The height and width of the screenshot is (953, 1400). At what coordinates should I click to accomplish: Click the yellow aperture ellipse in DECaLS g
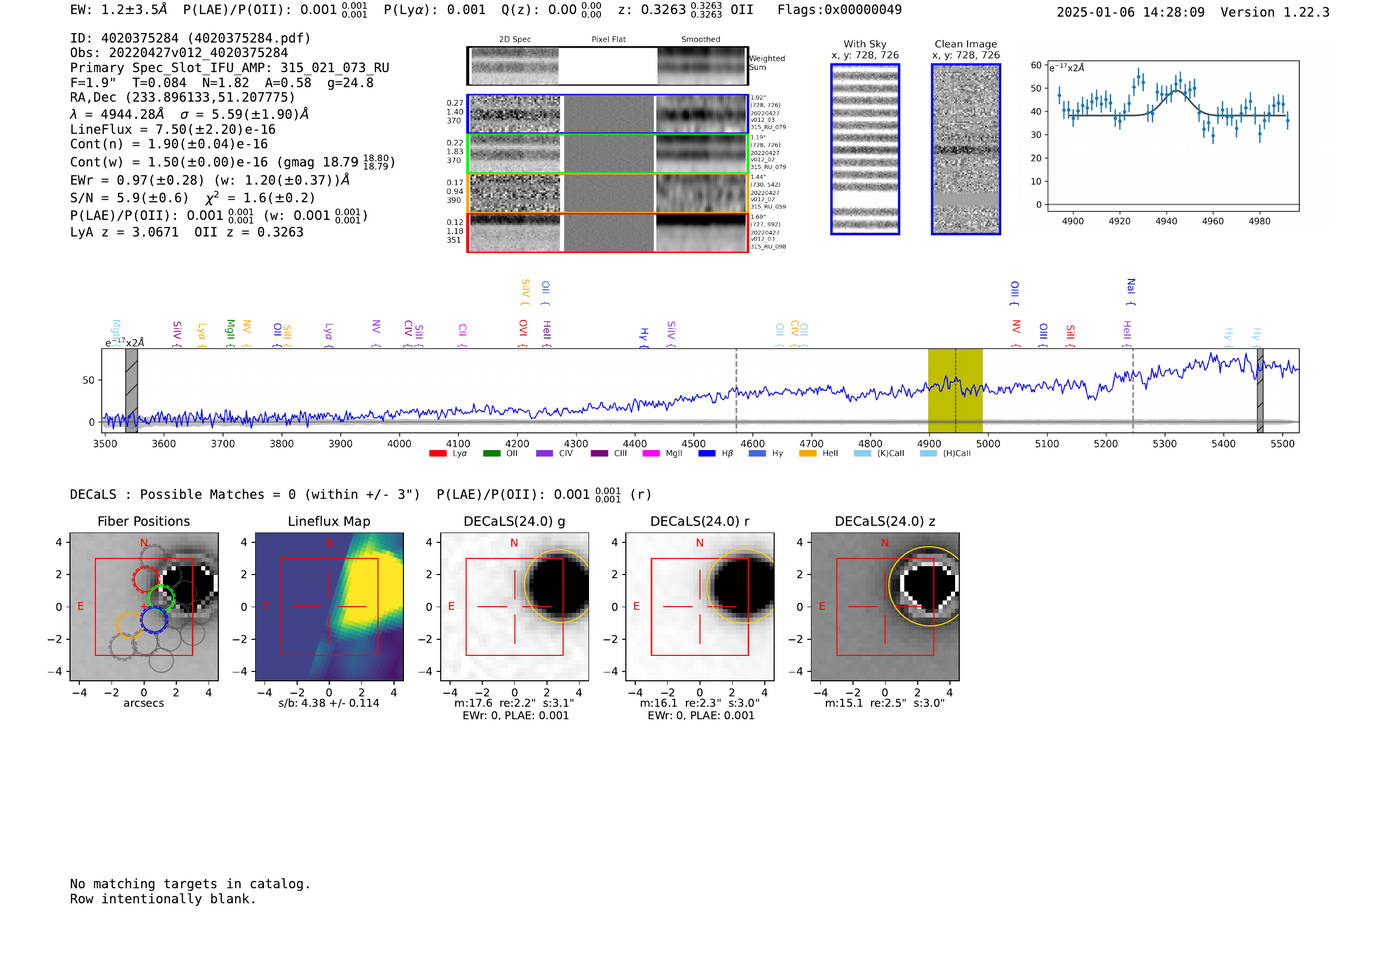tap(558, 585)
